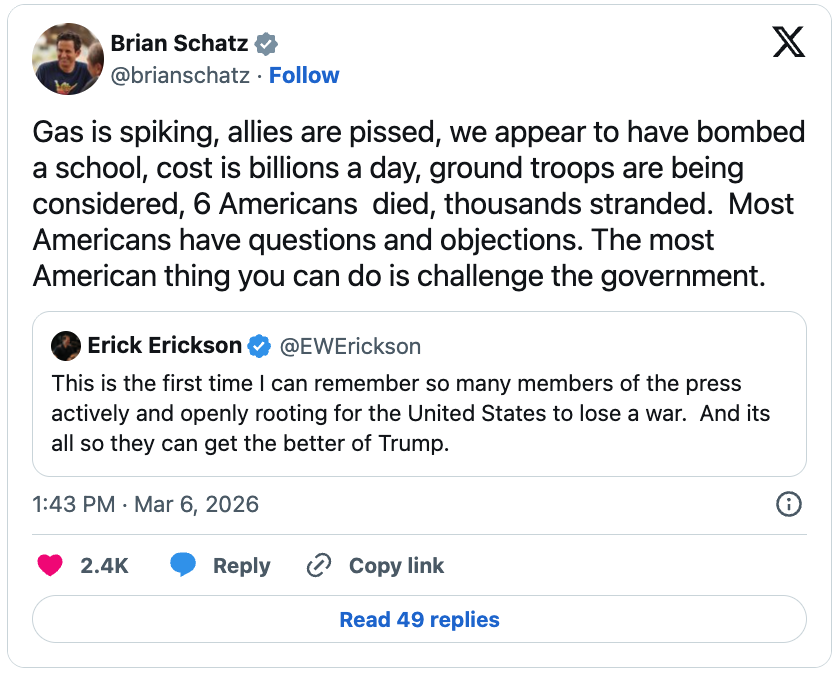This screenshot has width=837, height=676.
Task: Open the tweet info circle icon
Action: pyautogui.click(x=789, y=504)
